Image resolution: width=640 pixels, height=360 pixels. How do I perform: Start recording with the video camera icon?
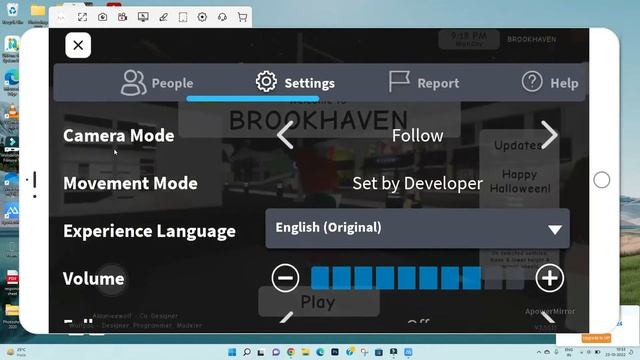tap(122, 17)
